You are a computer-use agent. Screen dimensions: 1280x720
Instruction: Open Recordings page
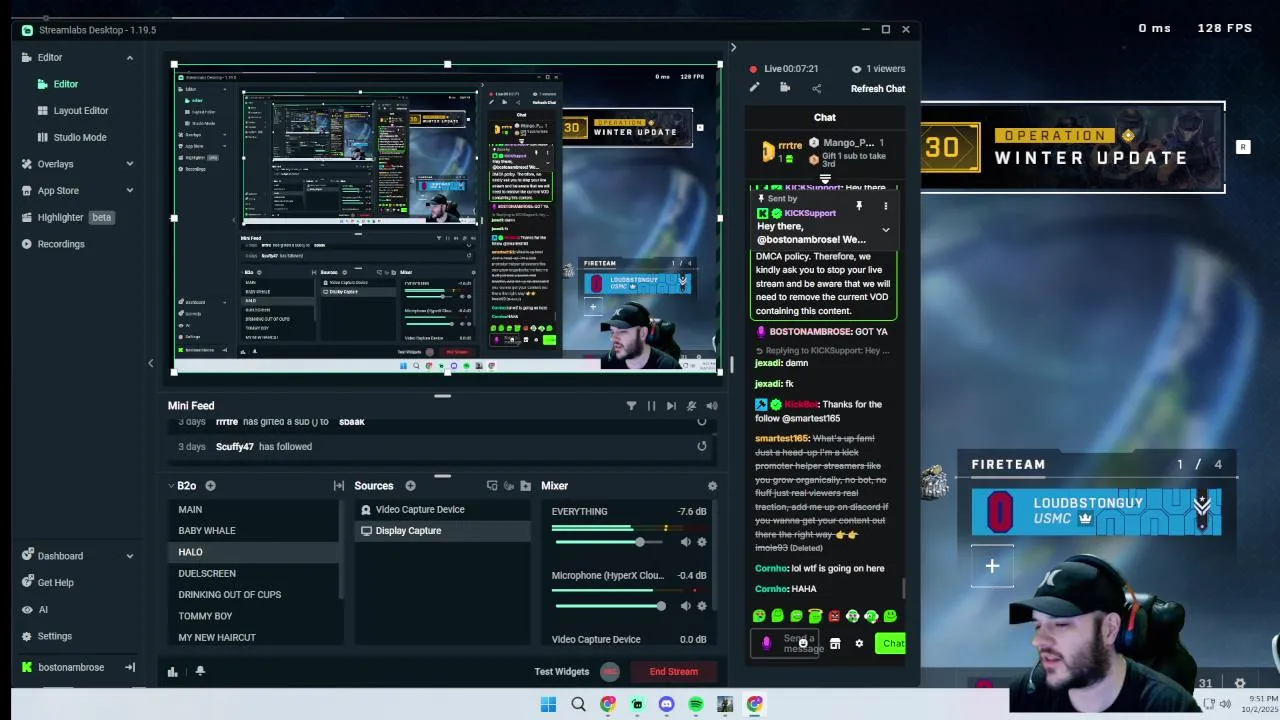pyautogui.click(x=61, y=244)
